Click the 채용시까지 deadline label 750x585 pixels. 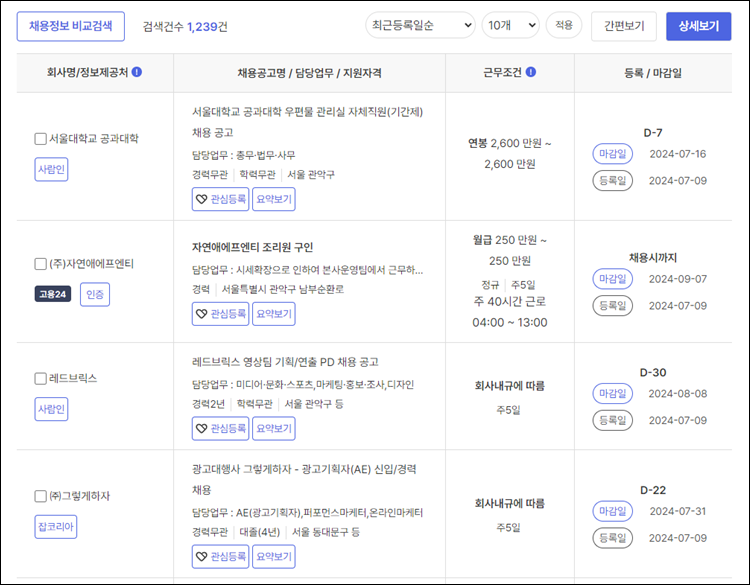coord(653,258)
